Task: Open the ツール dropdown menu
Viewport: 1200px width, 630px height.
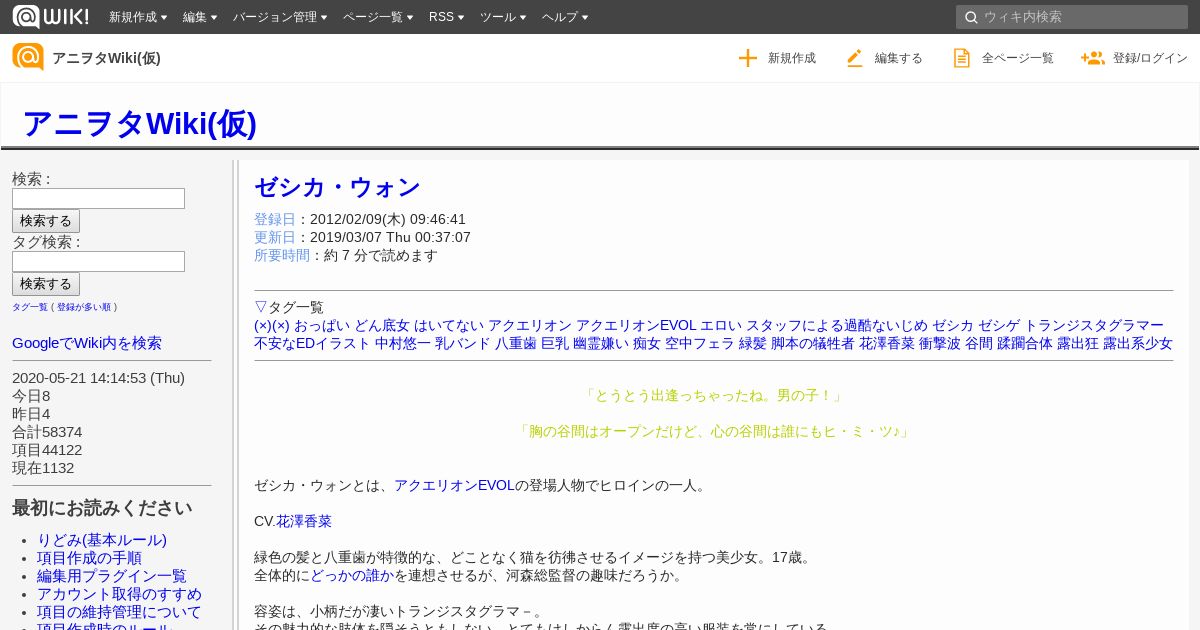Action: click(x=503, y=17)
